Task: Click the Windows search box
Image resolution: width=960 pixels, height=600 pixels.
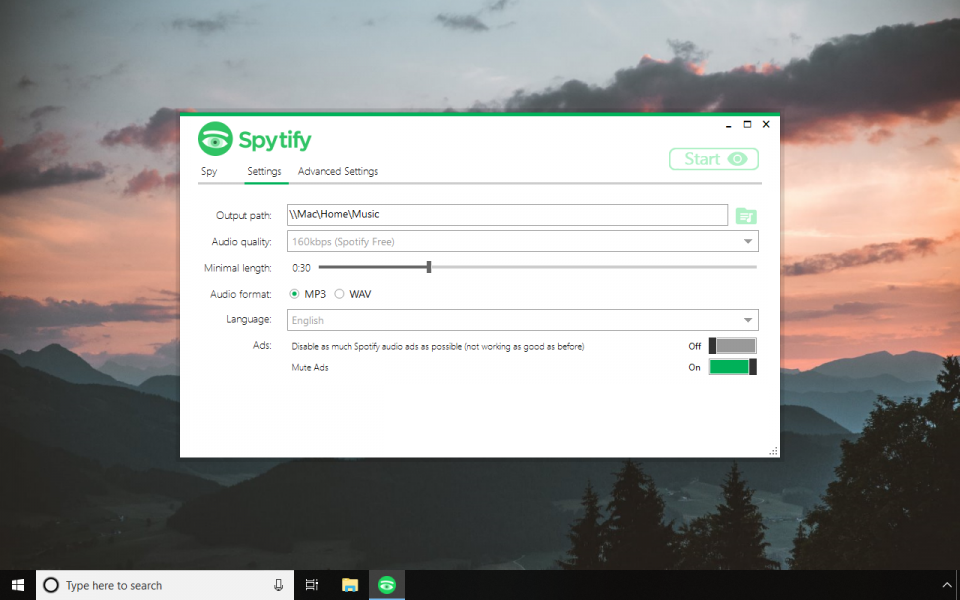Action: pyautogui.click(x=165, y=585)
